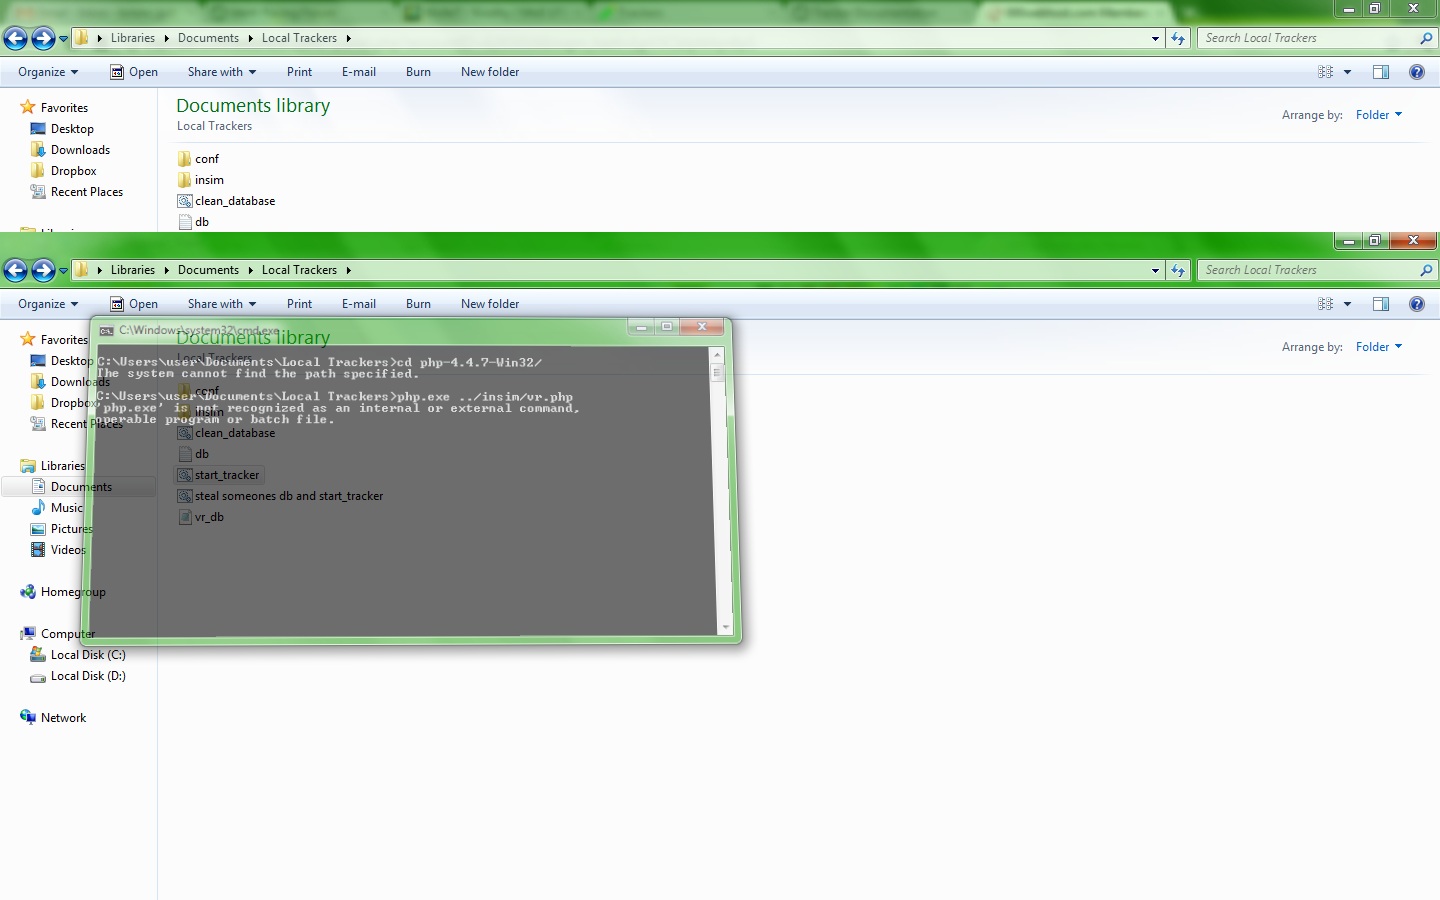Refresh the upper Explorer window's folder
This screenshot has width=1440, height=900.
1178,39
